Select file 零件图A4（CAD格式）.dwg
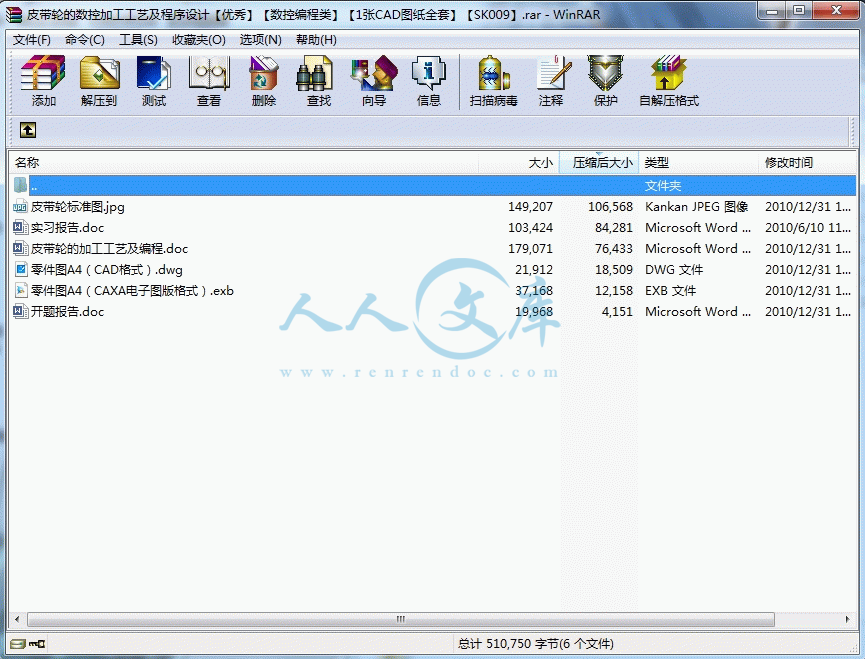The width and height of the screenshot is (865, 659). point(106,270)
